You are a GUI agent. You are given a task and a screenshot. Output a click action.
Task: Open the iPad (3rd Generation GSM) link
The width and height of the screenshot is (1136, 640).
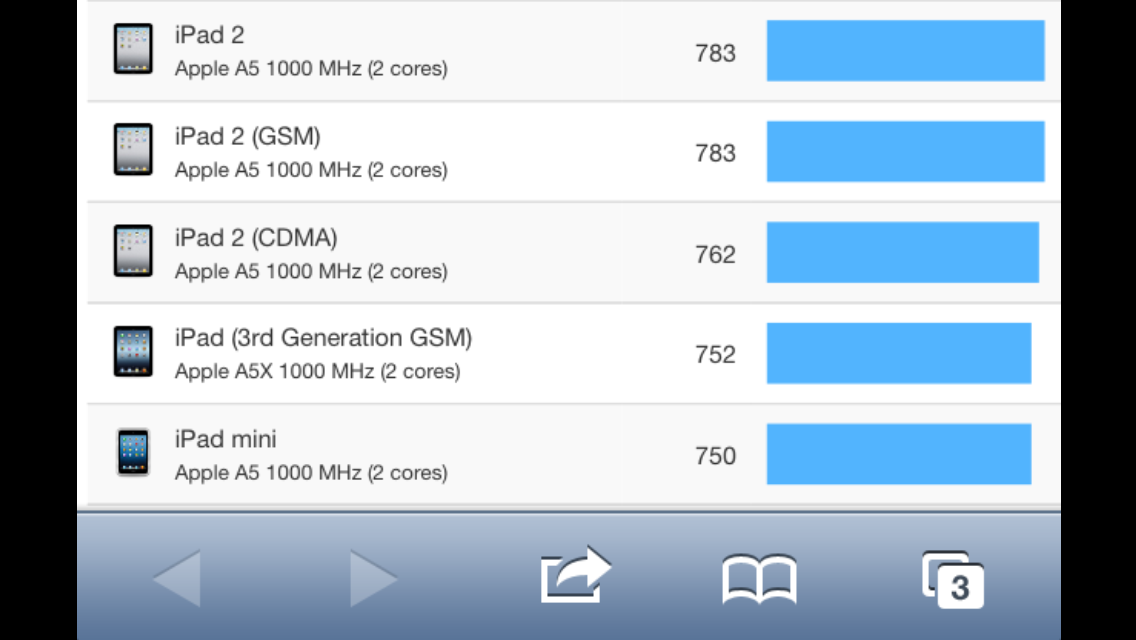tap(323, 338)
